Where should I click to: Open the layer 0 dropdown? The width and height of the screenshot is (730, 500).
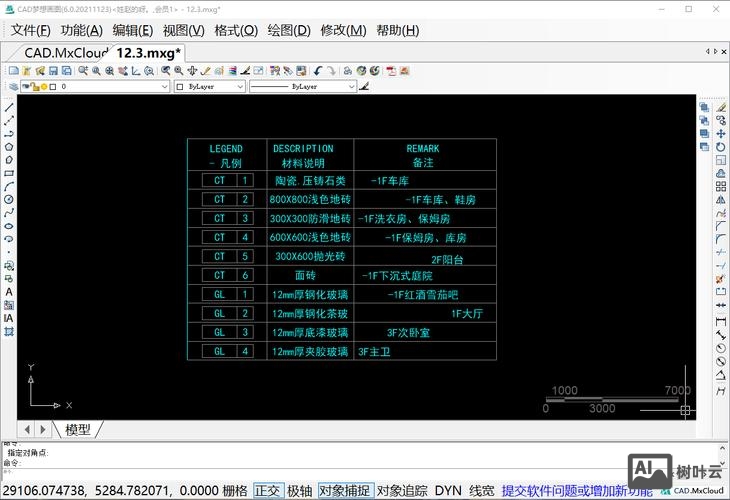tap(165, 87)
